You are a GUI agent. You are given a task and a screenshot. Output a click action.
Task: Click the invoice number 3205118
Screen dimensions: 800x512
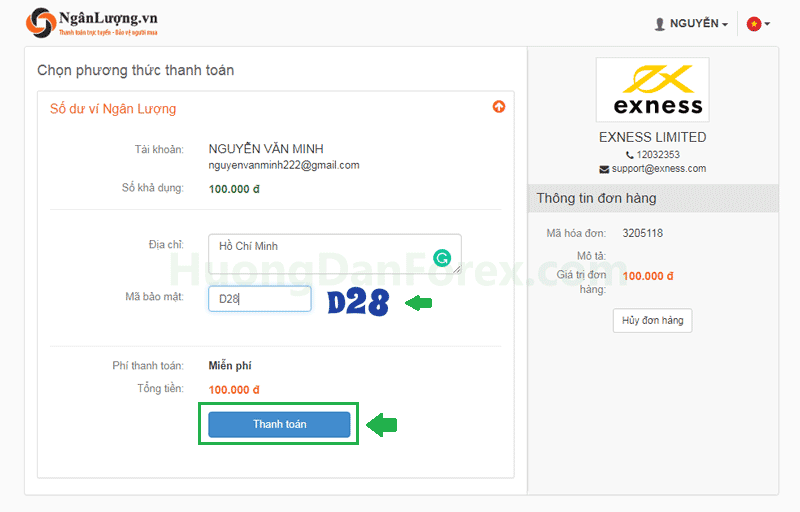(642, 233)
